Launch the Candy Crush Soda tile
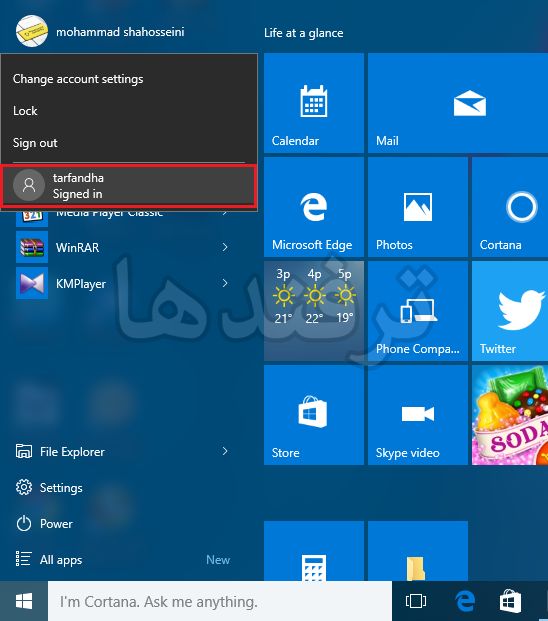The width and height of the screenshot is (548, 621). [510, 415]
